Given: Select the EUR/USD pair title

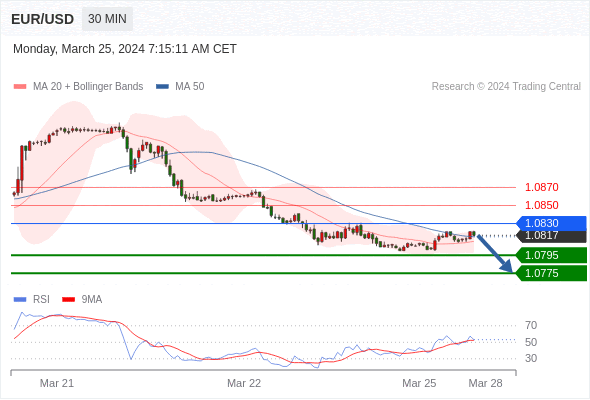Looking at the screenshot, I should (x=43, y=19).
